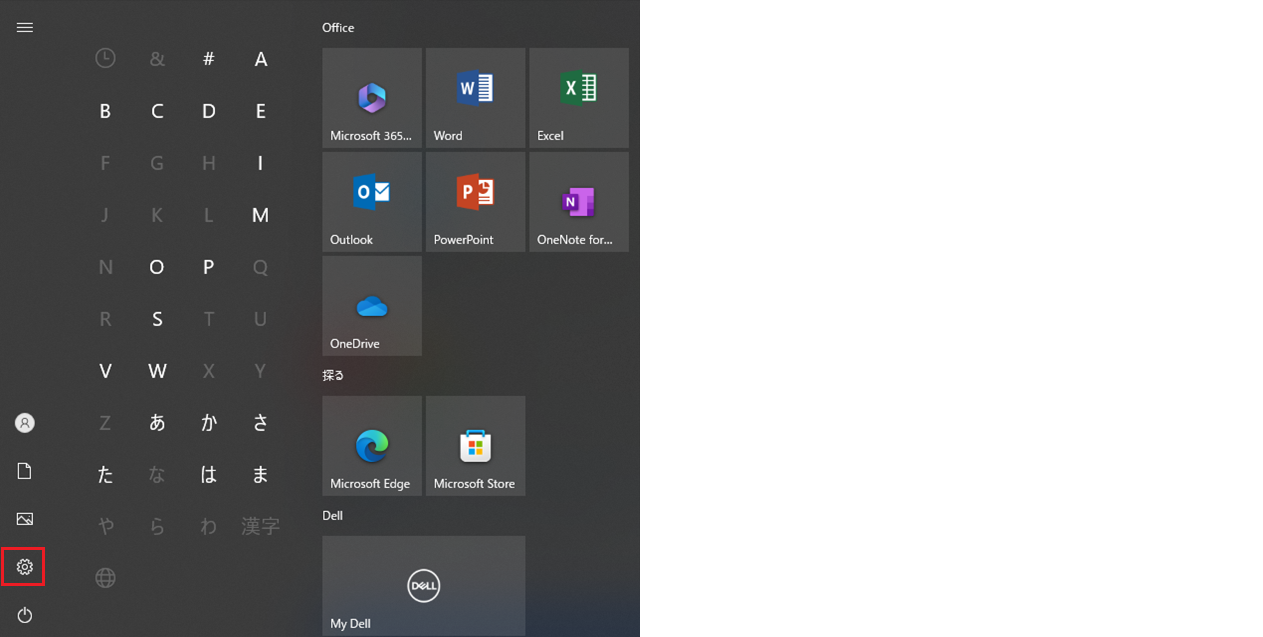Jump to apps starting with E
1263x637 pixels.
(x=261, y=111)
